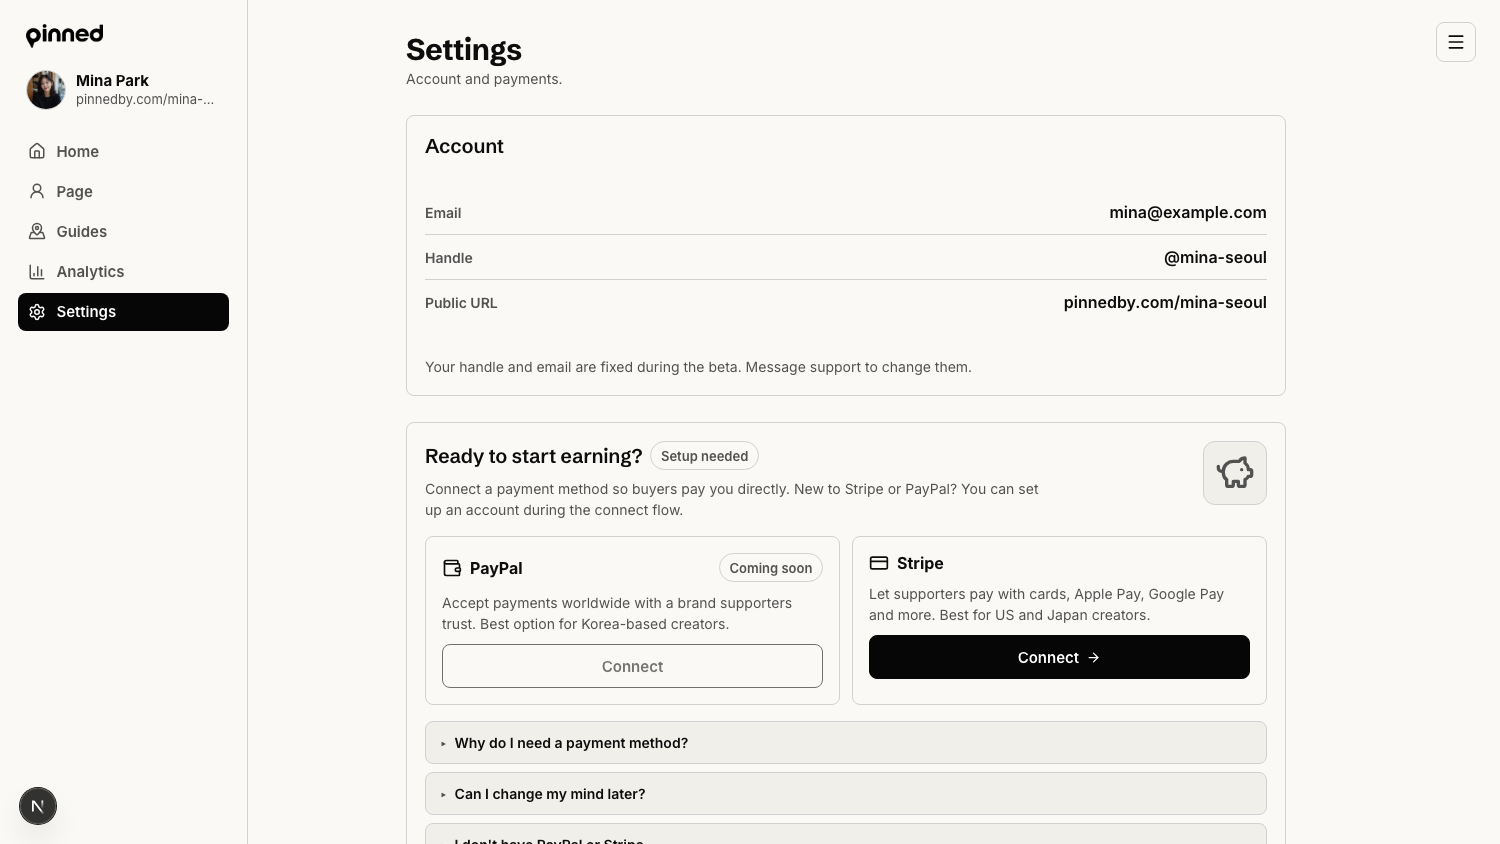1500x844 pixels.
Task: Click the Coming soon badge
Action: pos(771,568)
